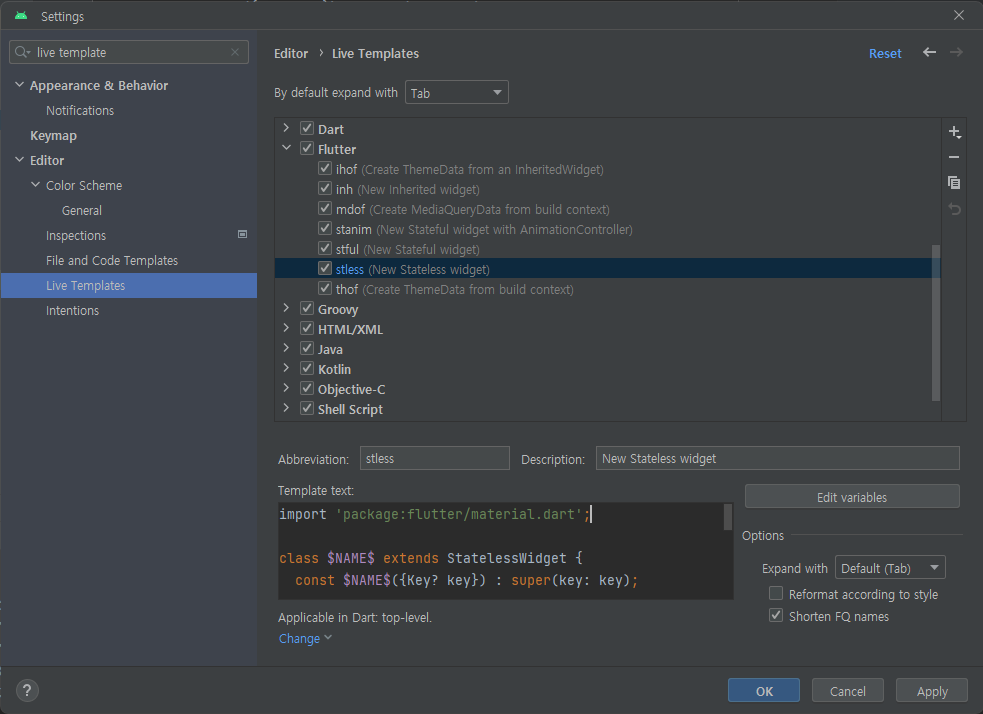983x714 pixels.
Task: Collapse Appearance & Behavior section
Action: point(19,85)
